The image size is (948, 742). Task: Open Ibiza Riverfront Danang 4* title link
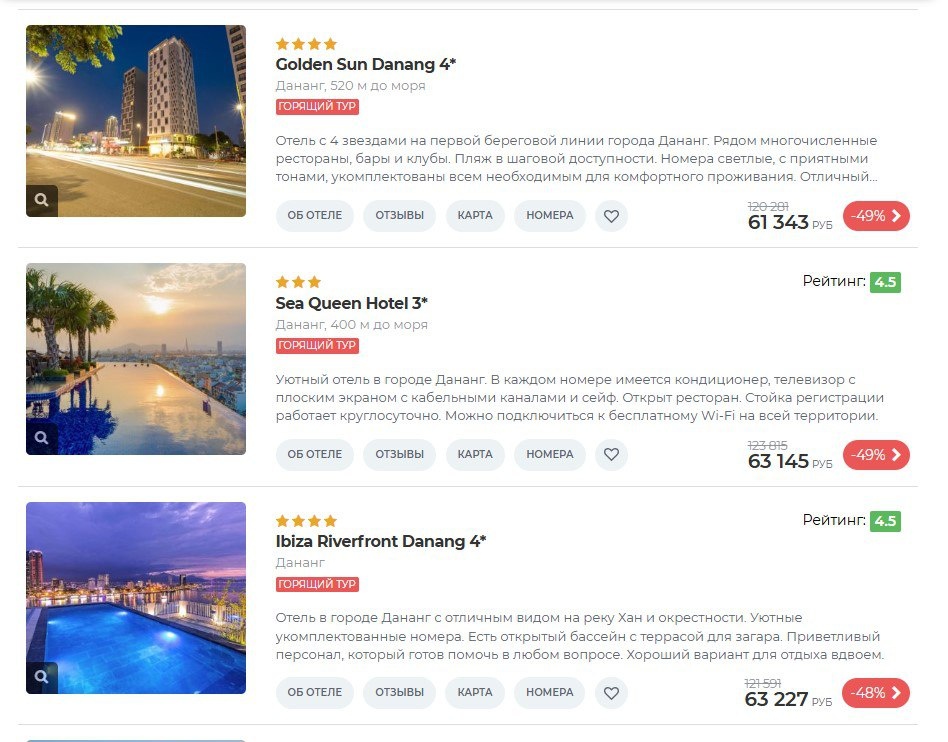click(381, 541)
